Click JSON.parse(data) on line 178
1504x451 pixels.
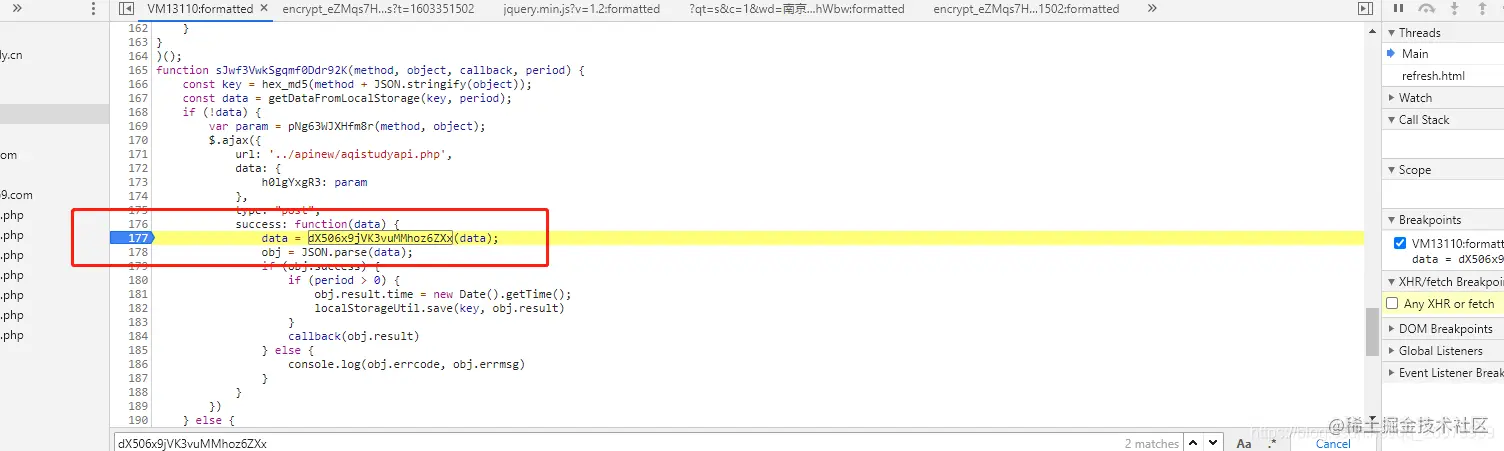(x=354, y=252)
